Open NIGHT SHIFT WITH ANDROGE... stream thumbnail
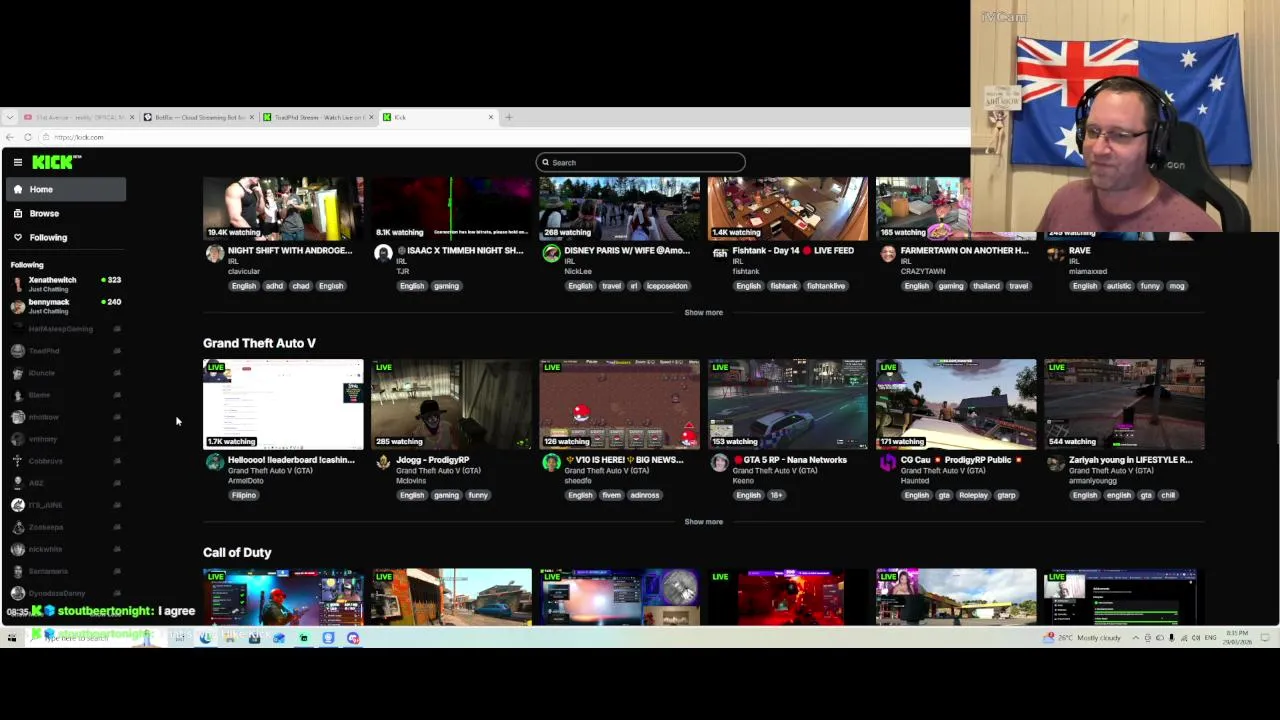This screenshot has height=720, width=1280. [283, 208]
